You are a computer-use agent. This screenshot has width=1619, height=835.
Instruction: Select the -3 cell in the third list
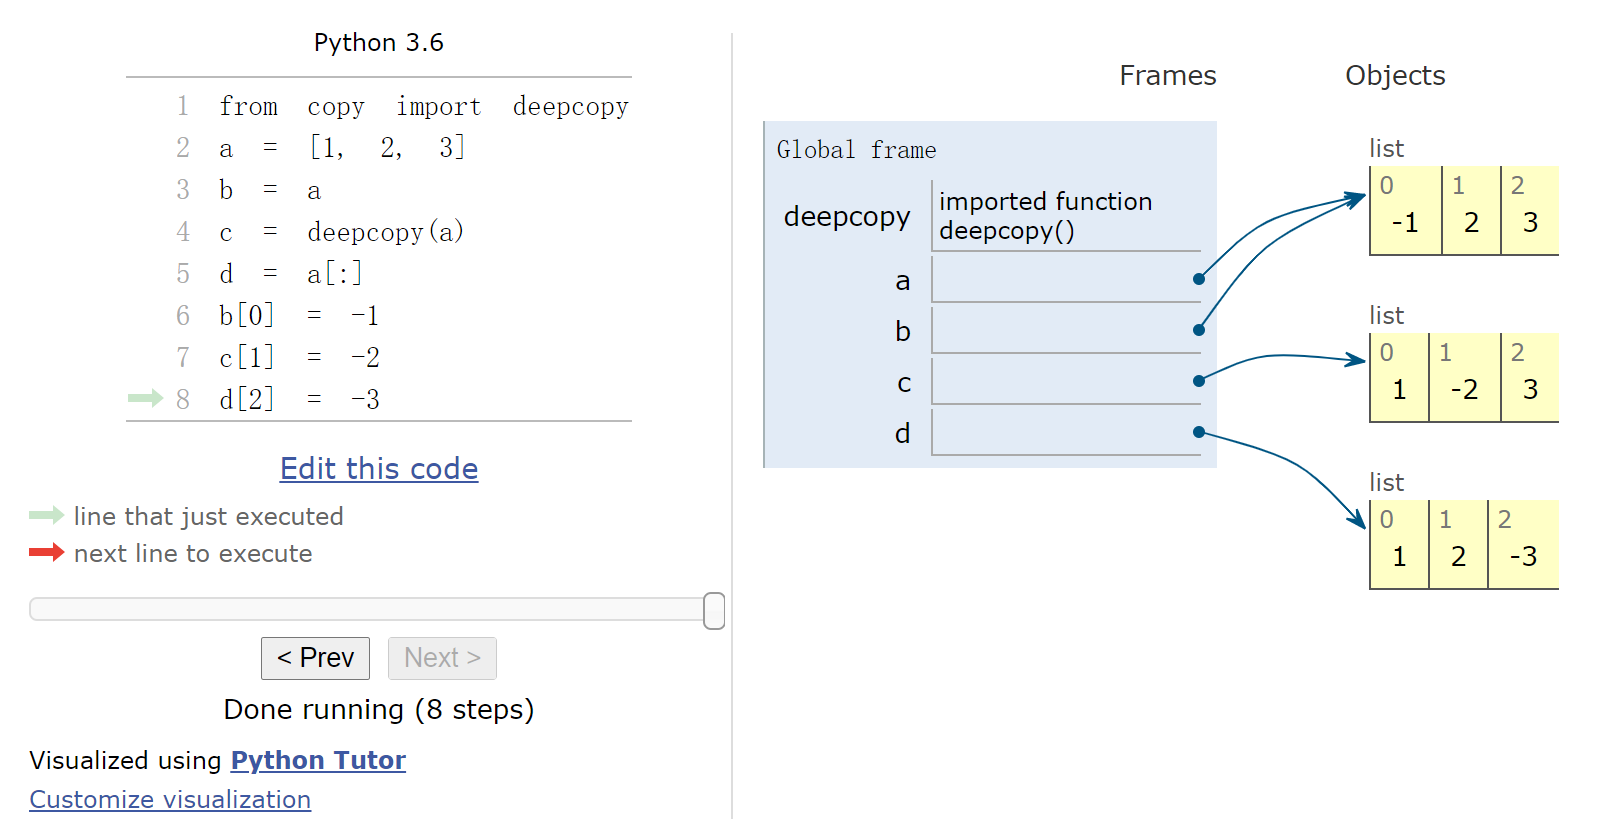coord(1523,557)
